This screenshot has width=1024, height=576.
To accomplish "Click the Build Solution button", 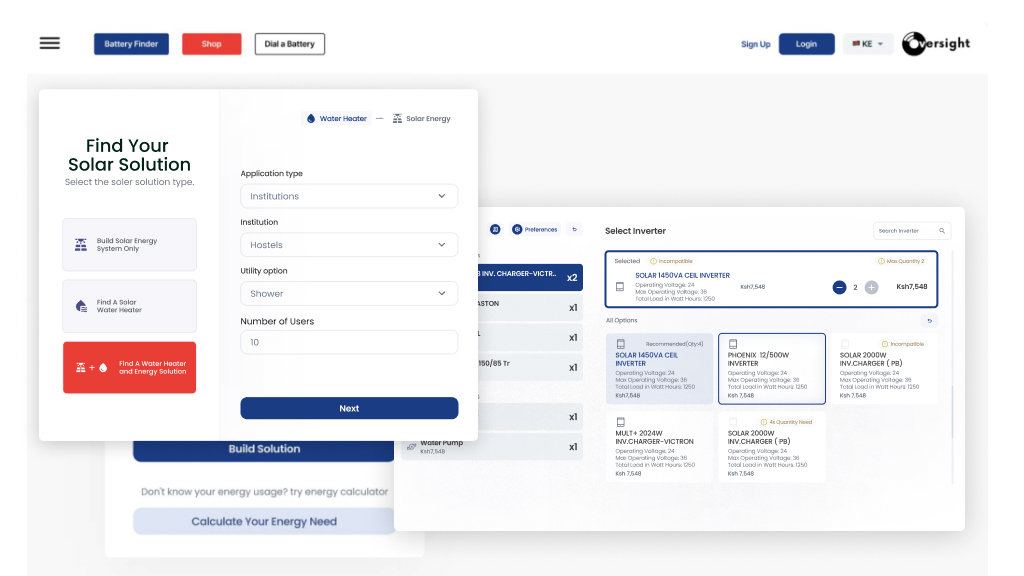I will [x=264, y=450].
